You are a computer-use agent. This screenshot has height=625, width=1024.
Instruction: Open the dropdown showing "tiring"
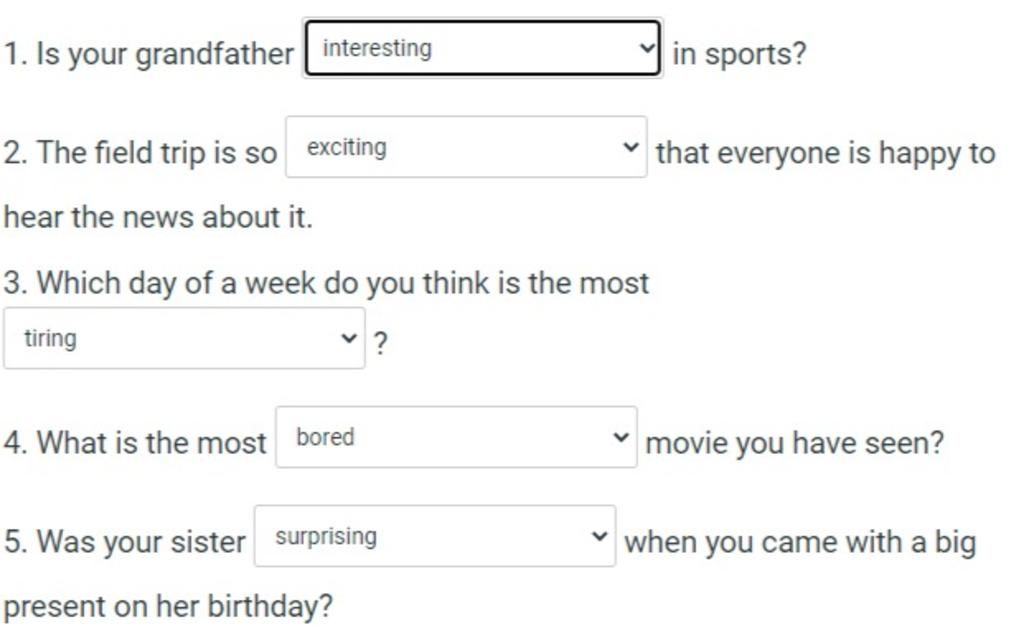[183, 338]
